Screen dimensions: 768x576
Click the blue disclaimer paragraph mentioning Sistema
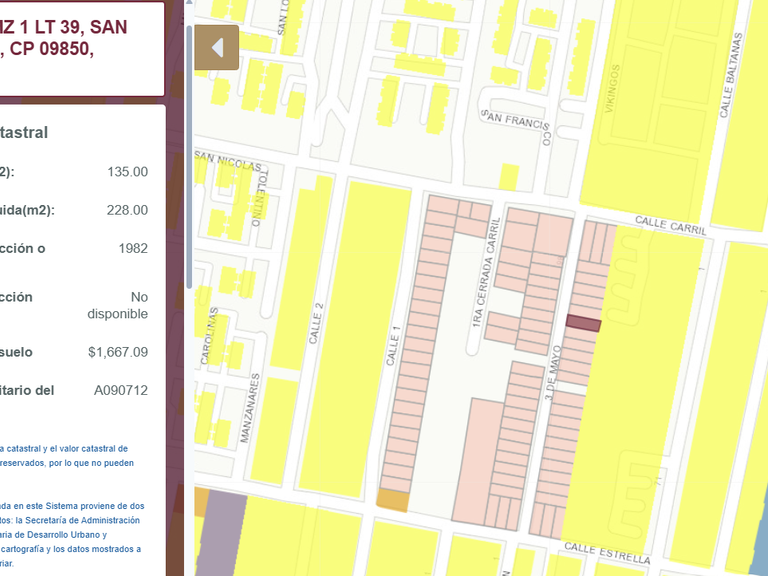pyautogui.click(x=72, y=534)
